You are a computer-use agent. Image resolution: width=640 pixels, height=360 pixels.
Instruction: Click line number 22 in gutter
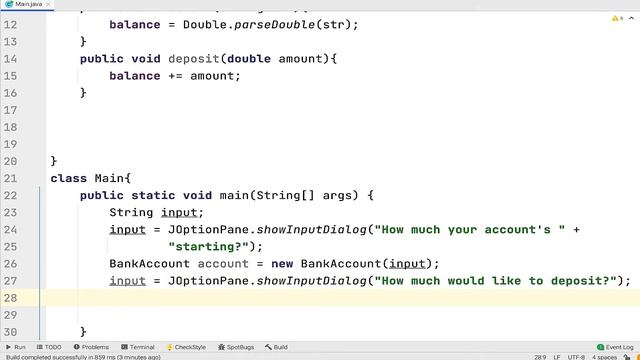pyautogui.click(x=11, y=195)
